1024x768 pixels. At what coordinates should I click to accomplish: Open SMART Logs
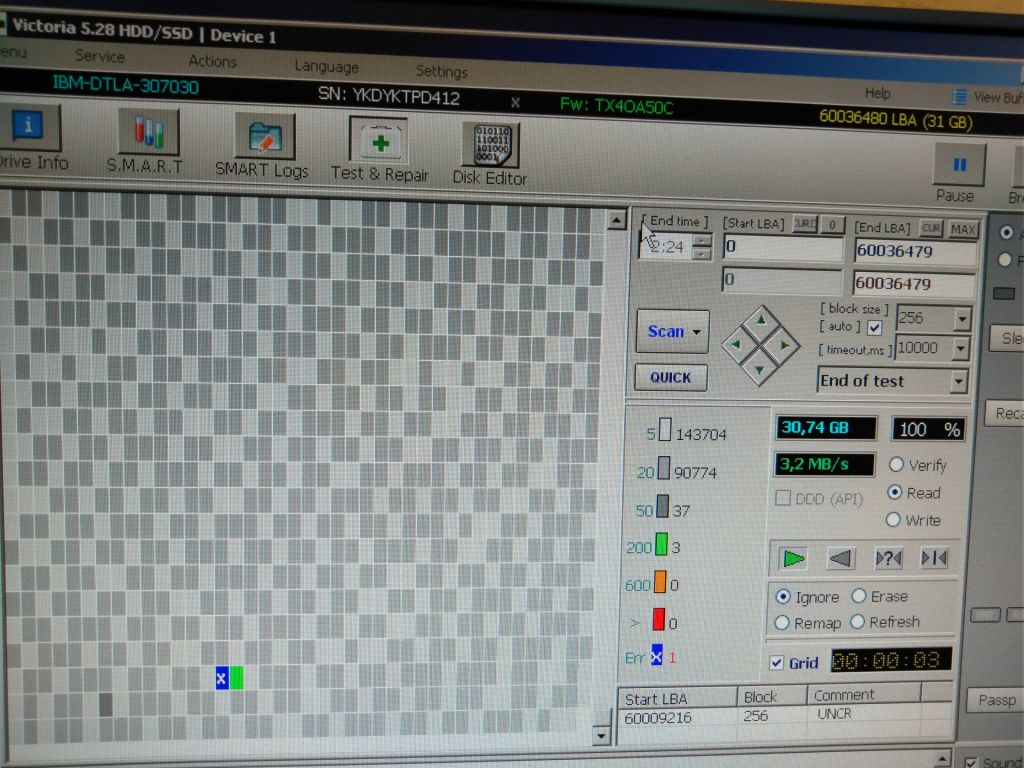pos(263,146)
